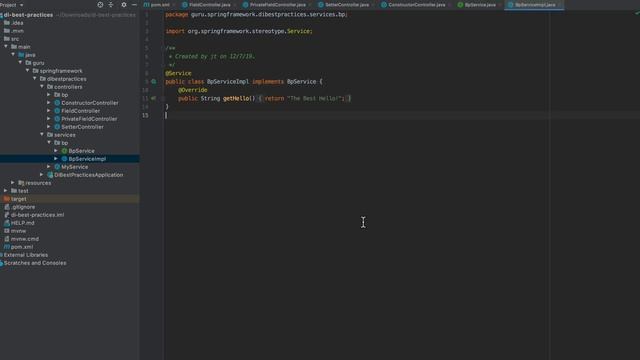Click the getHello method name
The height and width of the screenshot is (360, 640).
[x=236, y=98]
